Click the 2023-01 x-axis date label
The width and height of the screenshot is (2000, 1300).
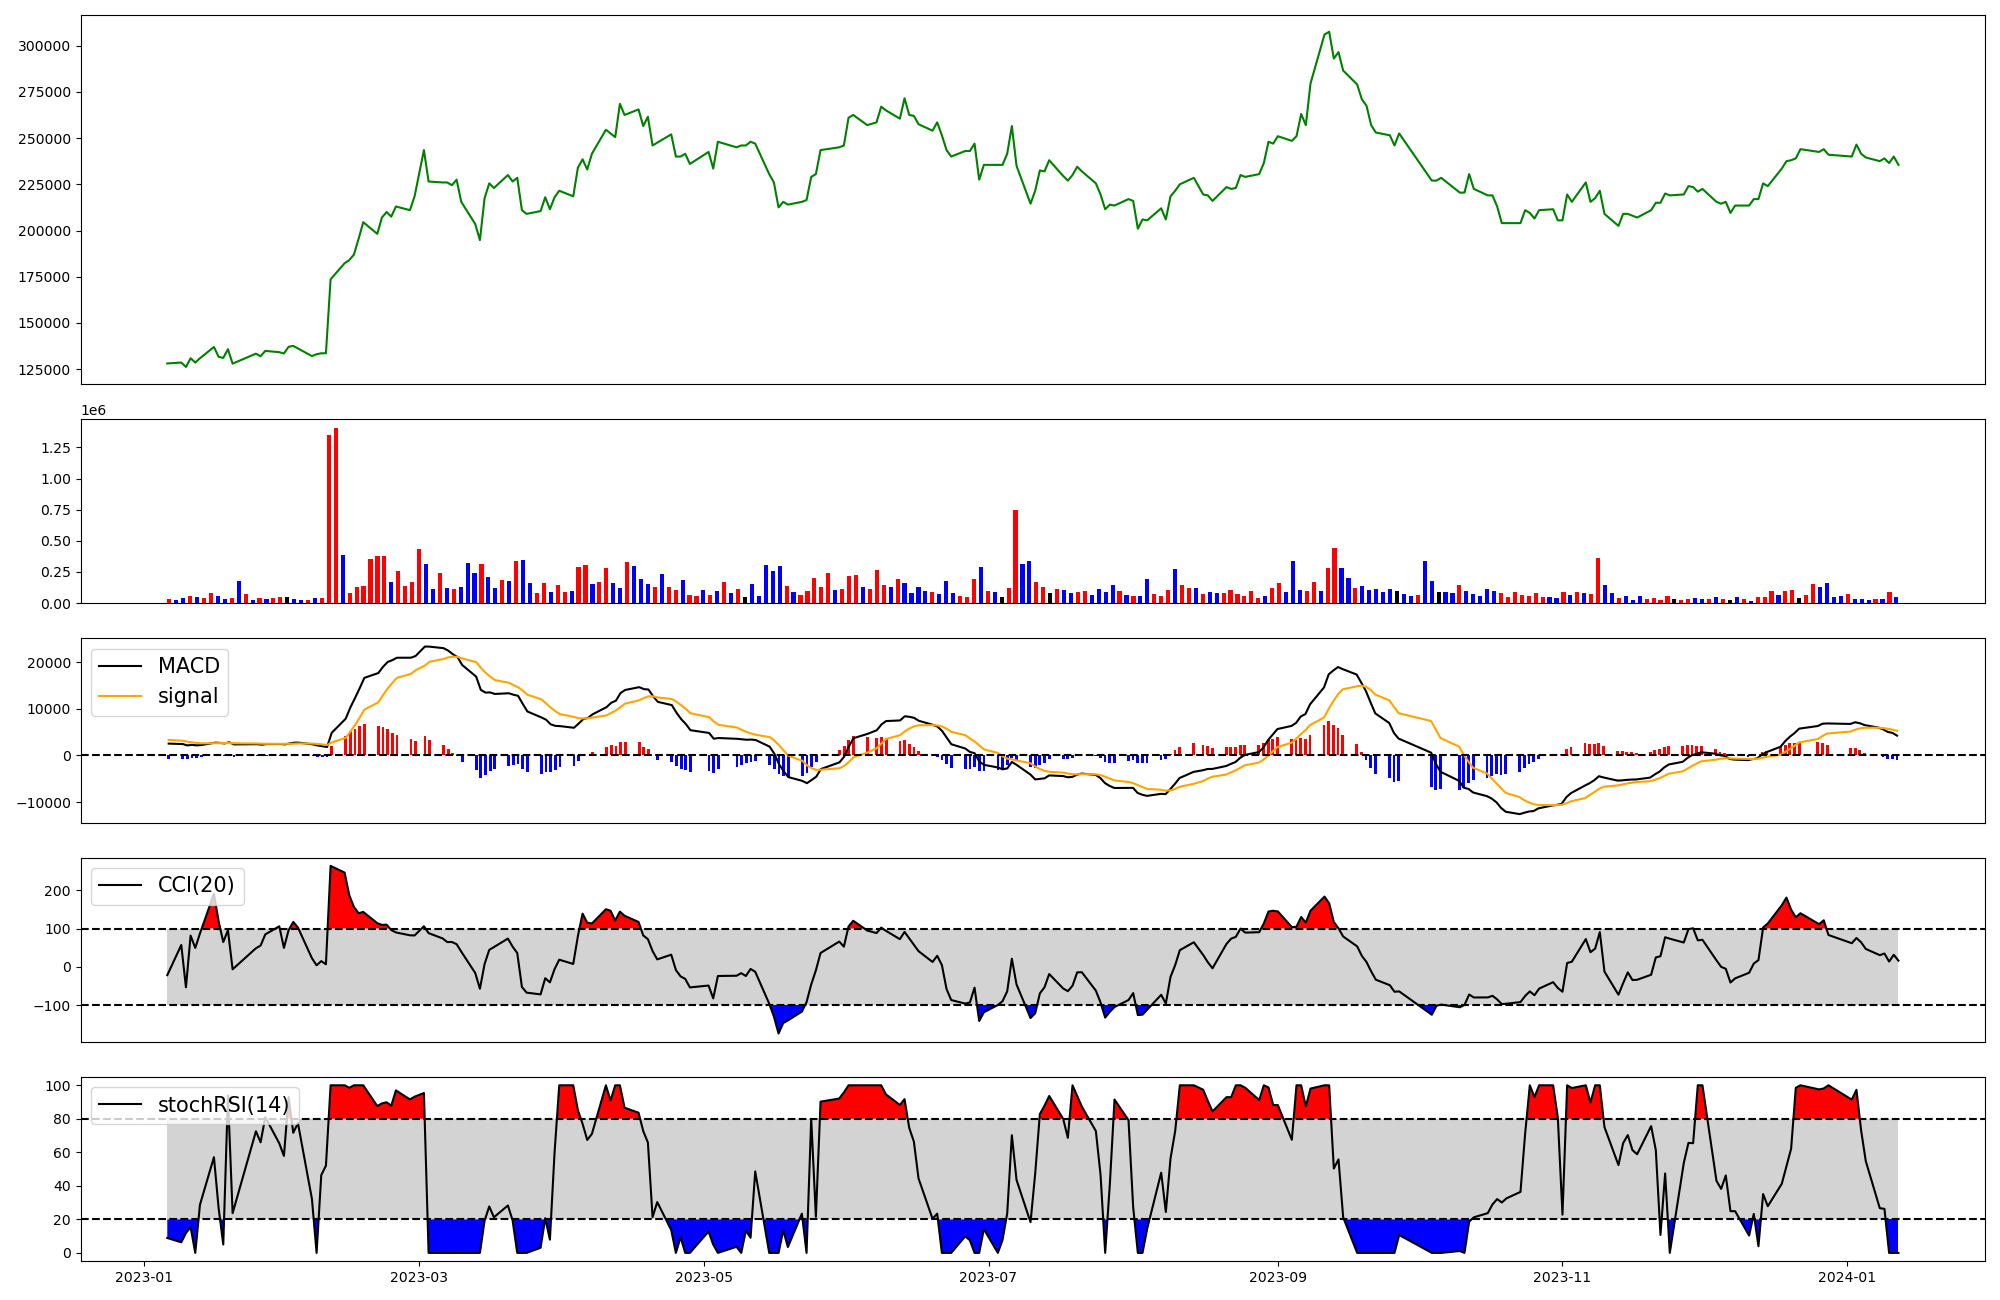pos(145,1277)
